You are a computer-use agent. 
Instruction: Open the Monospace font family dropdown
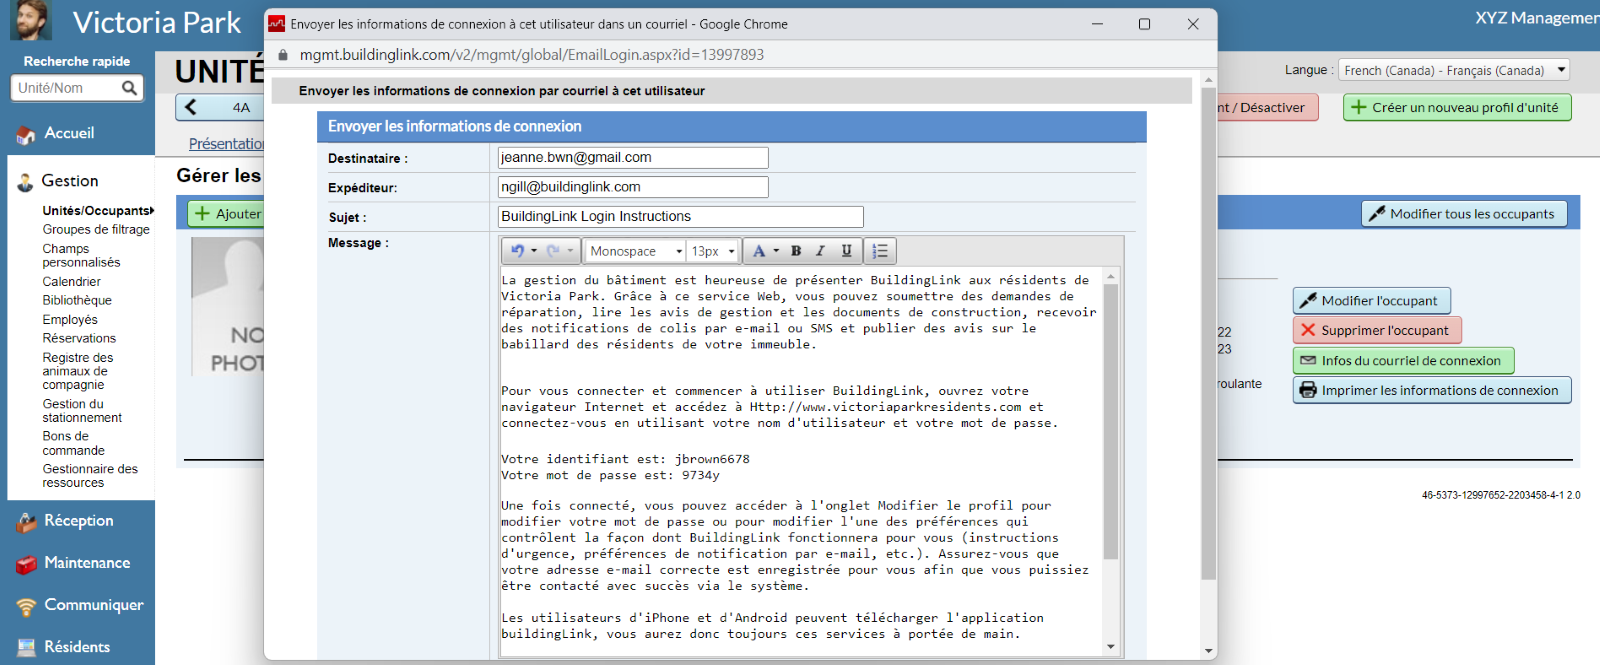click(x=635, y=251)
